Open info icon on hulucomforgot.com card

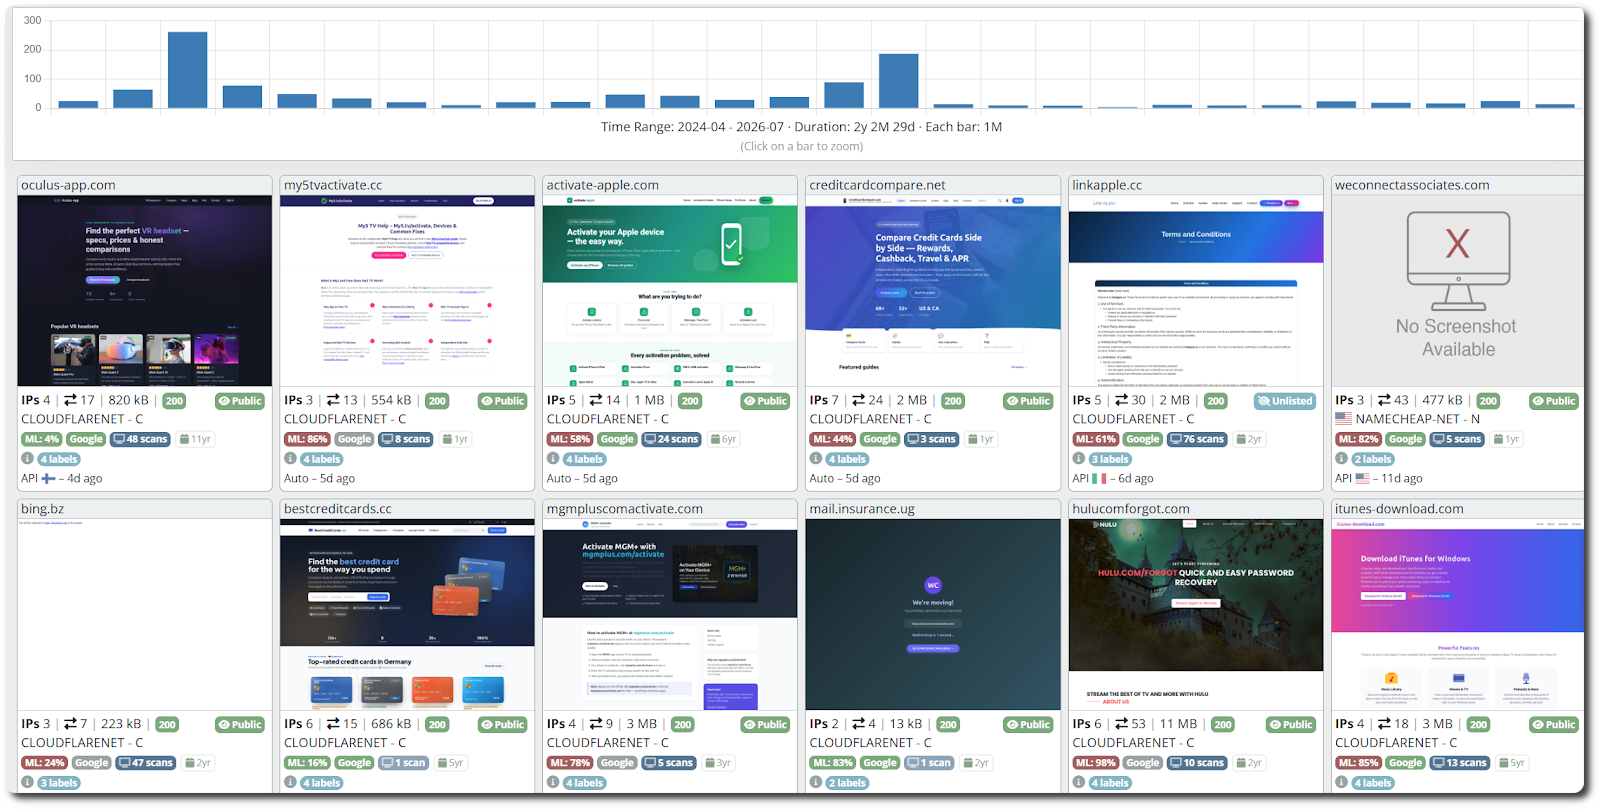pyautogui.click(x=1079, y=782)
